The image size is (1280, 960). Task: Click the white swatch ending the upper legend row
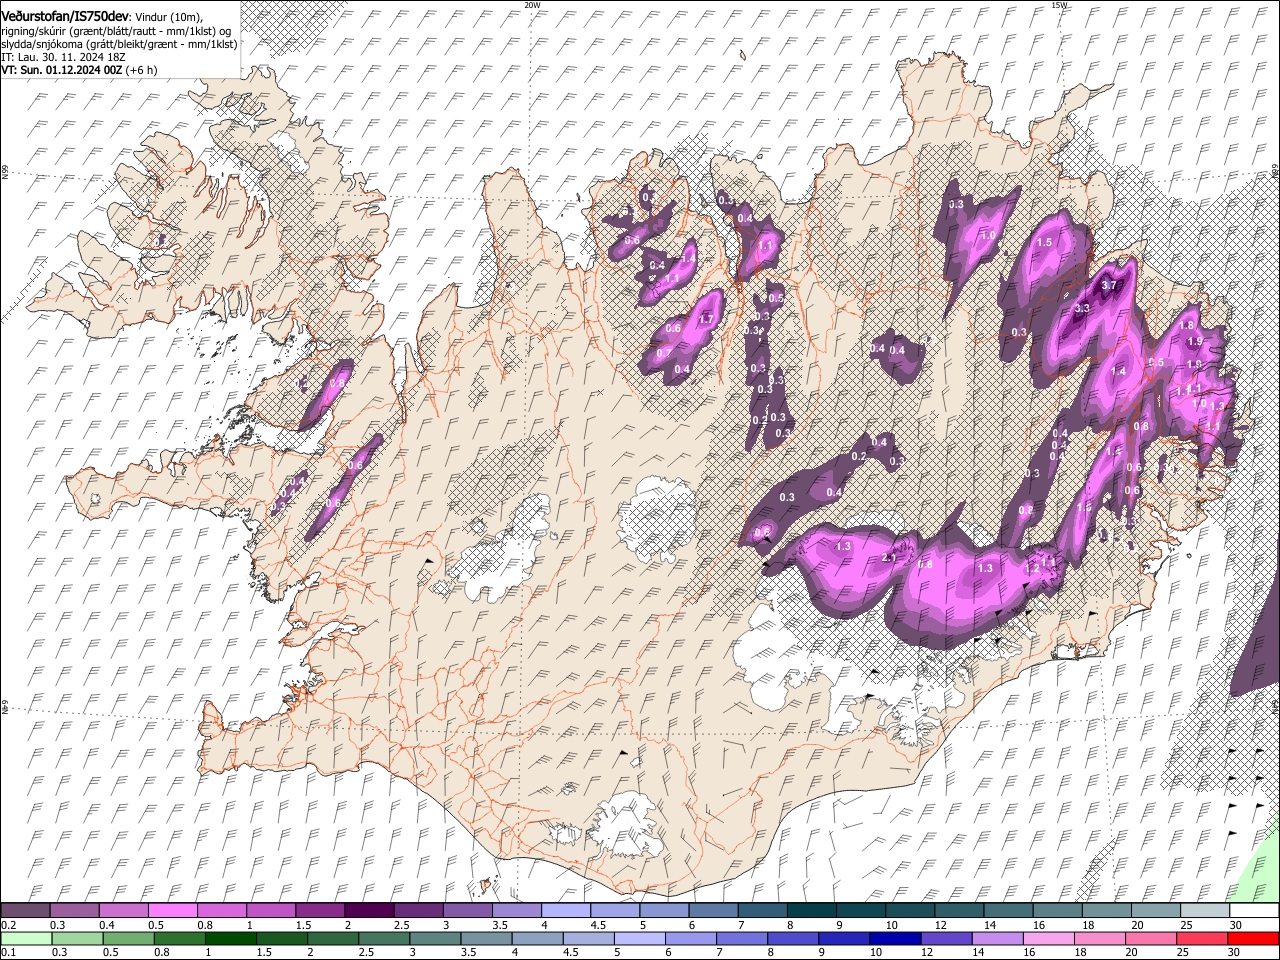pyautogui.click(x=1253, y=911)
